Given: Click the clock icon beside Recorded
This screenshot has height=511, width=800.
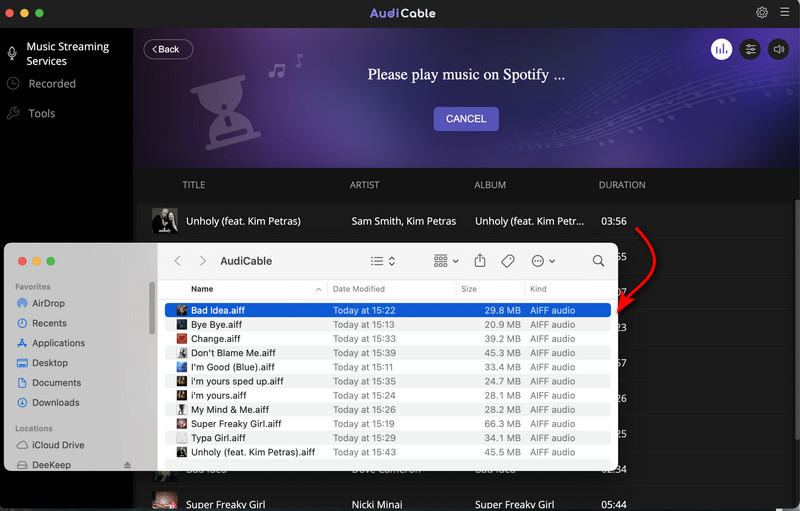Looking at the screenshot, I should tap(13, 83).
